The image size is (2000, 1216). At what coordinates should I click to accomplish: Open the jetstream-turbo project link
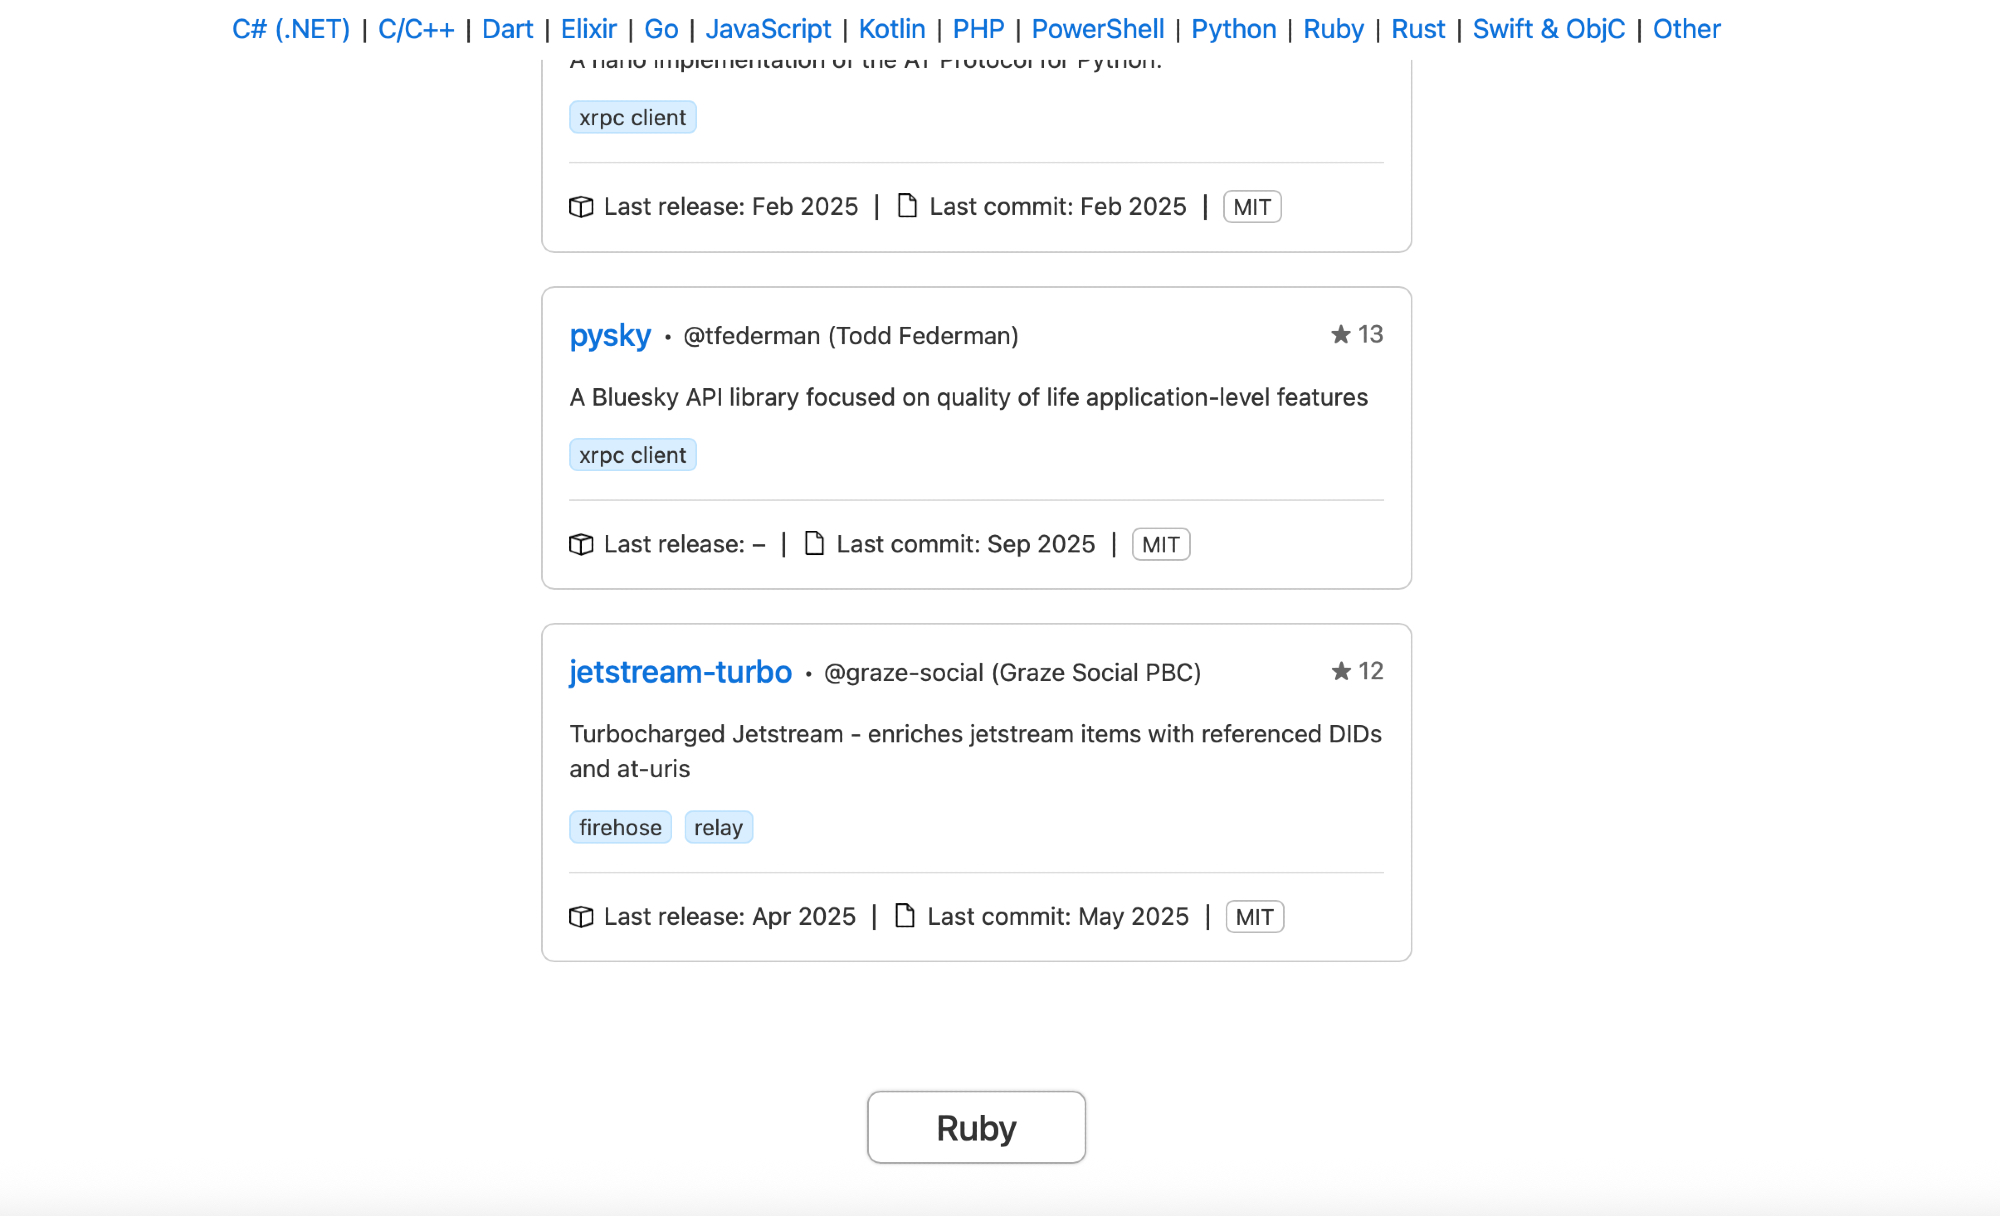(680, 673)
